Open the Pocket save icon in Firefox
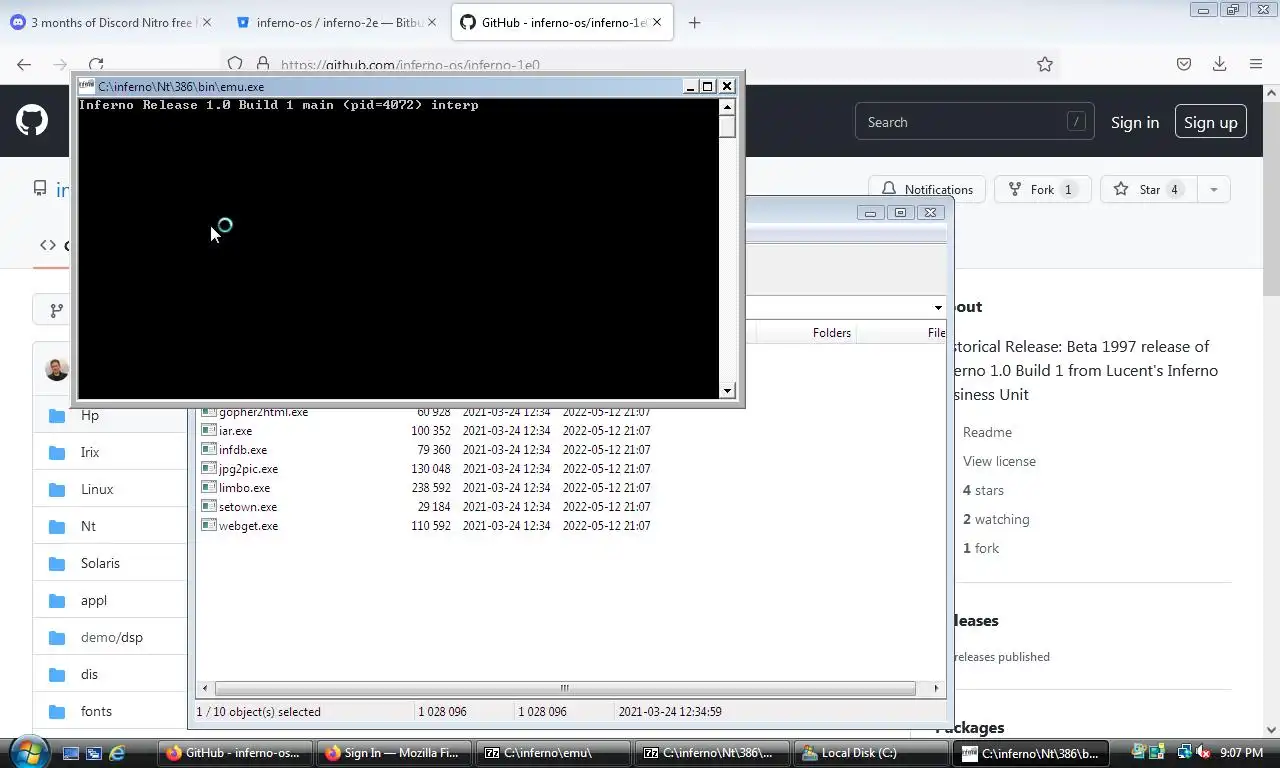The image size is (1280, 768). 1184,64
